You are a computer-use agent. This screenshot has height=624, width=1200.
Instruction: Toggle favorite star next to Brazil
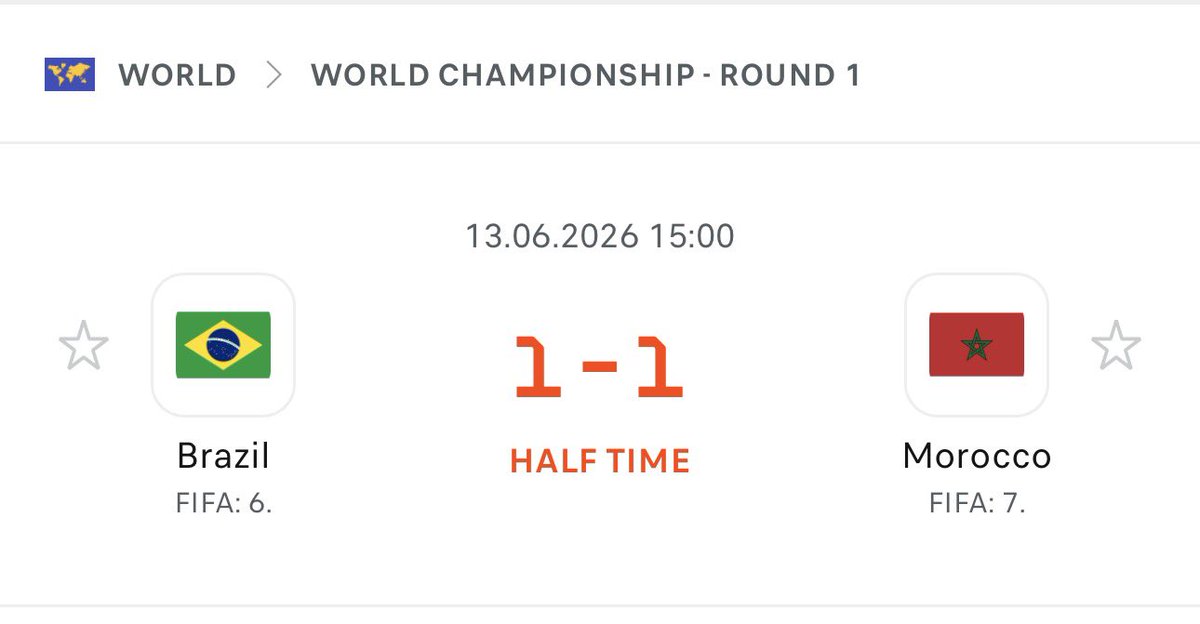click(x=84, y=346)
